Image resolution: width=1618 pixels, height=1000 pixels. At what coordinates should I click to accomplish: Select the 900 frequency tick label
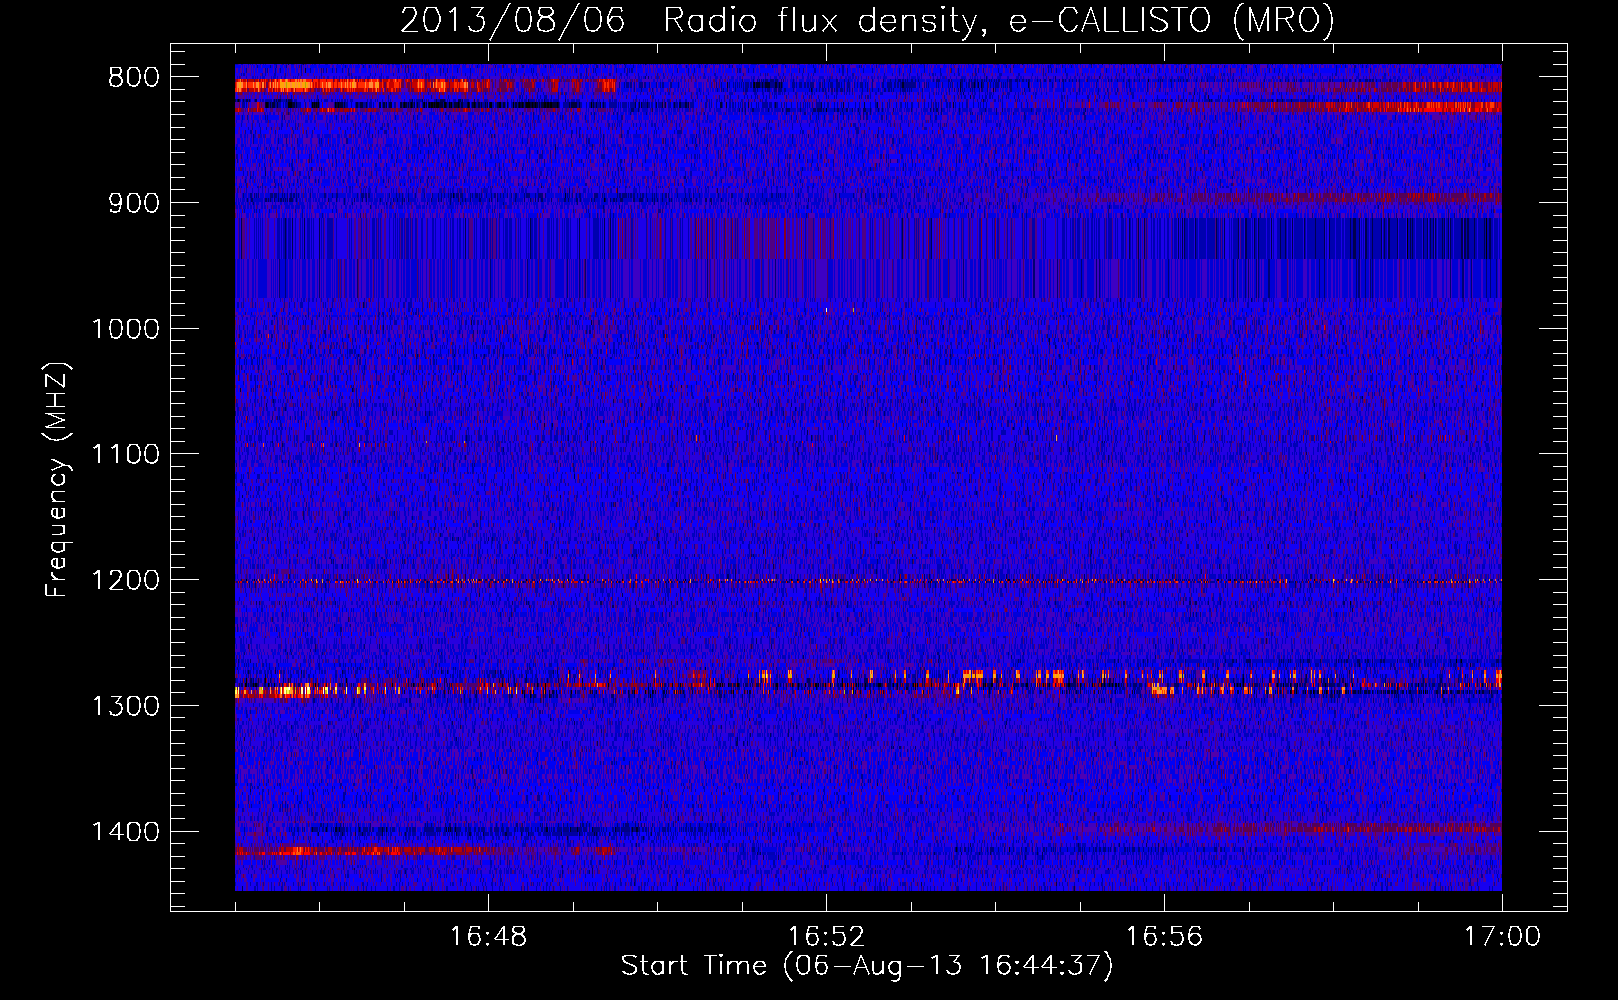(134, 203)
